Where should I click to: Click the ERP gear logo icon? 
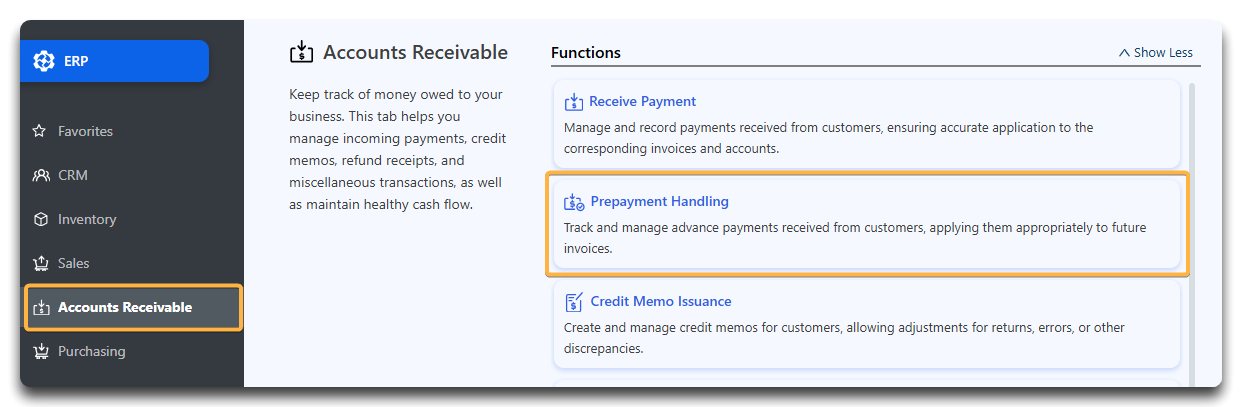(44, 61)
